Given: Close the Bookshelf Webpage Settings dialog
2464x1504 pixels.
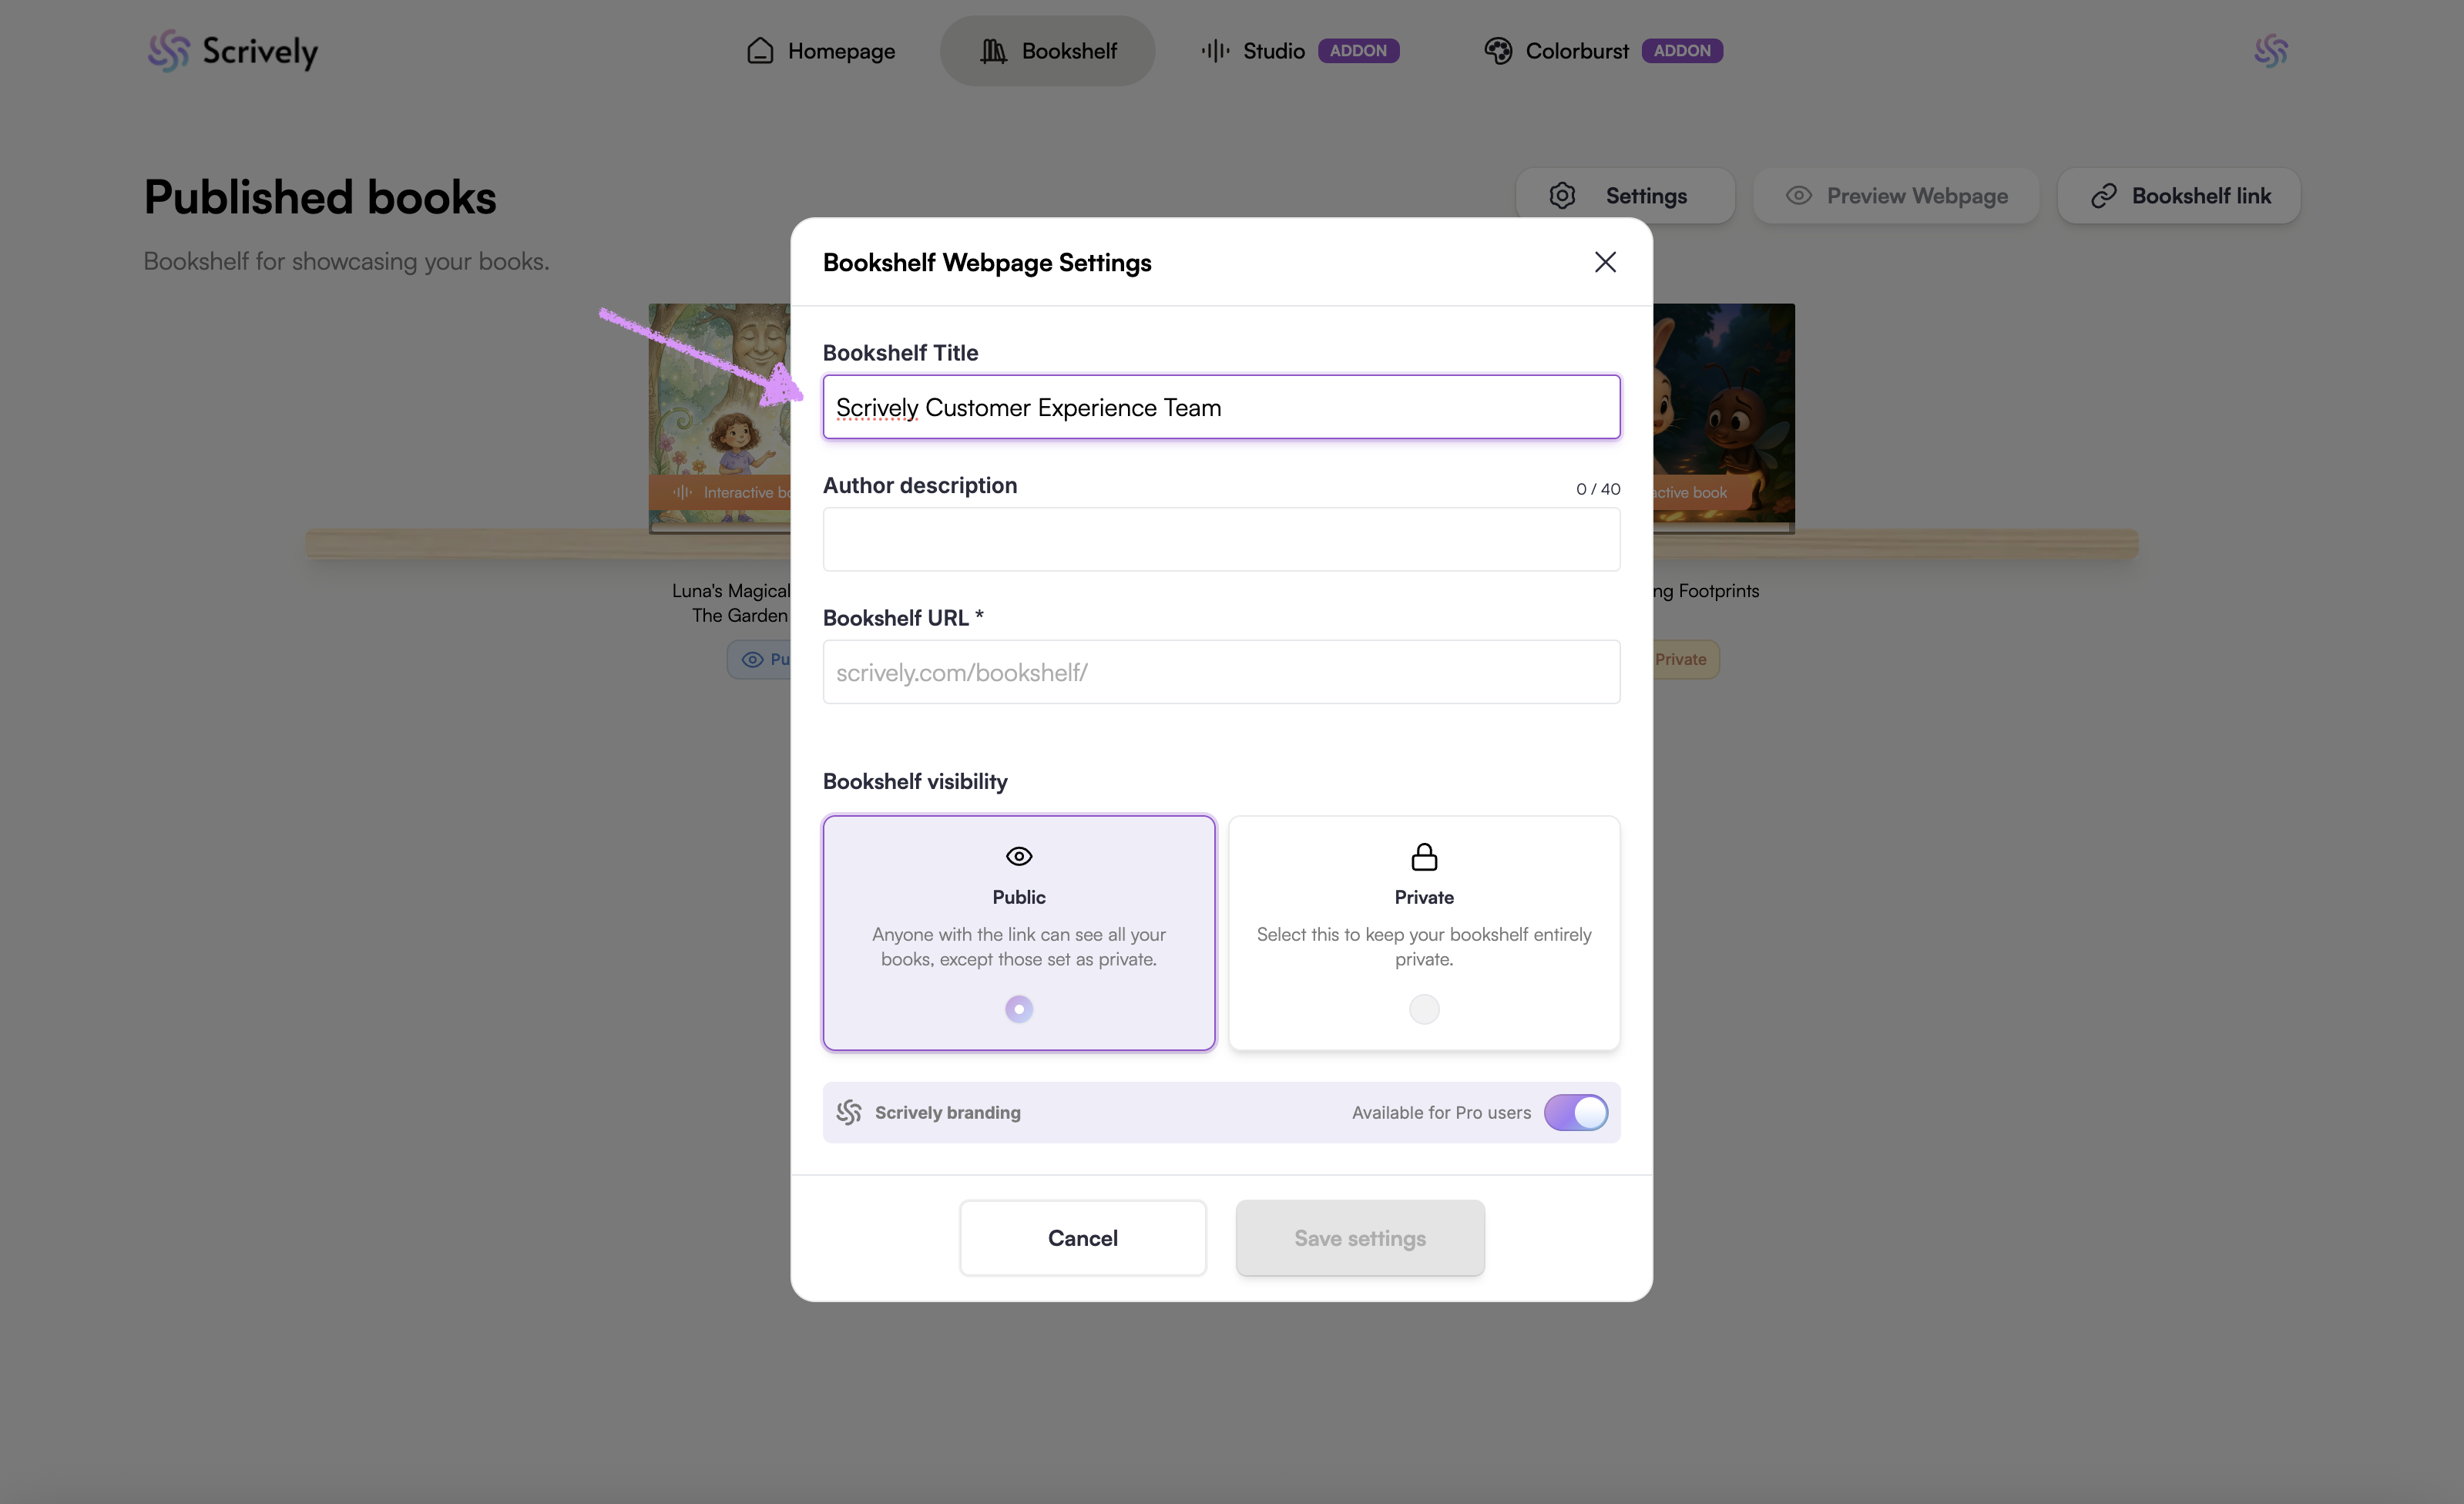Looking at the screenshot, I should pos(1605,262).
